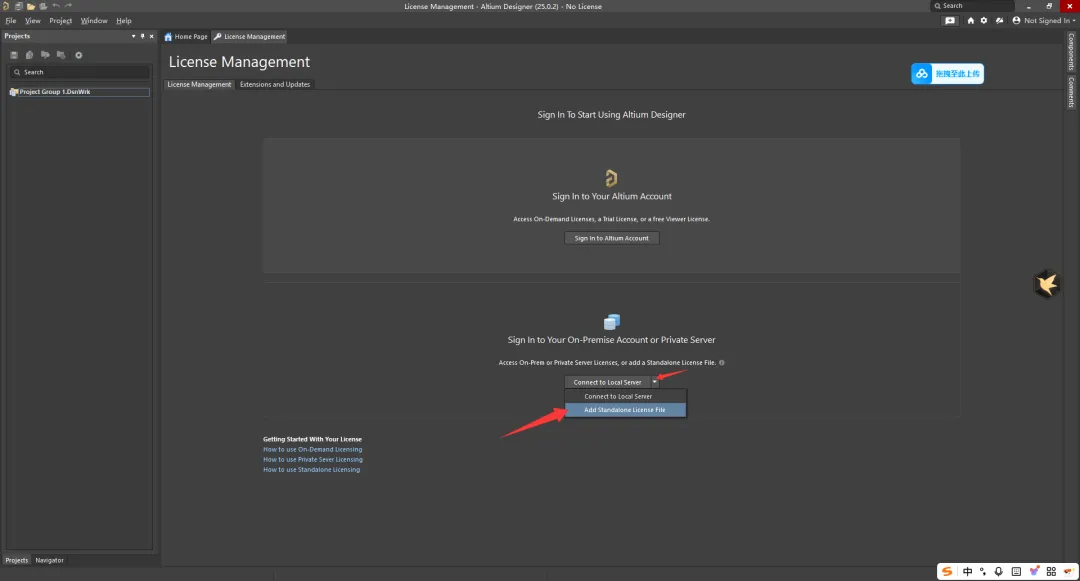Open the Project menu

[x=61, y=21]
